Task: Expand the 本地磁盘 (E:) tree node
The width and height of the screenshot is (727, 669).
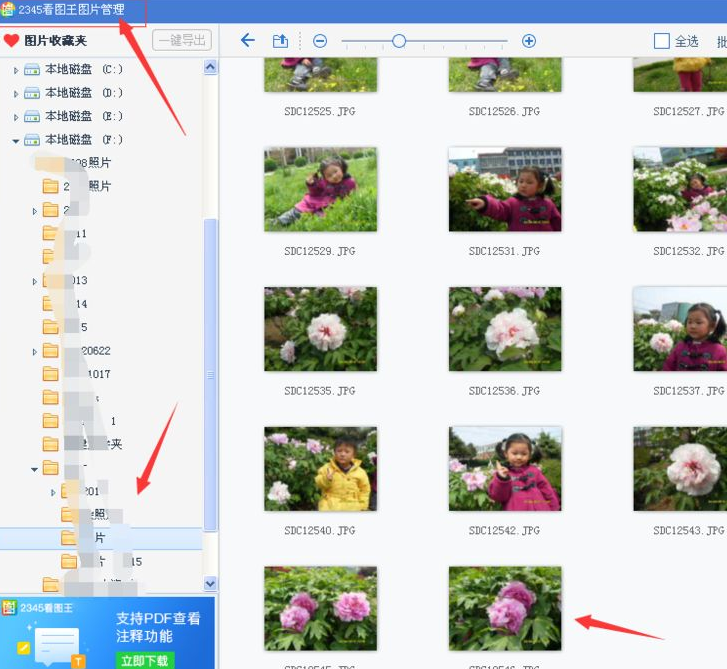Action: [16, 116]
